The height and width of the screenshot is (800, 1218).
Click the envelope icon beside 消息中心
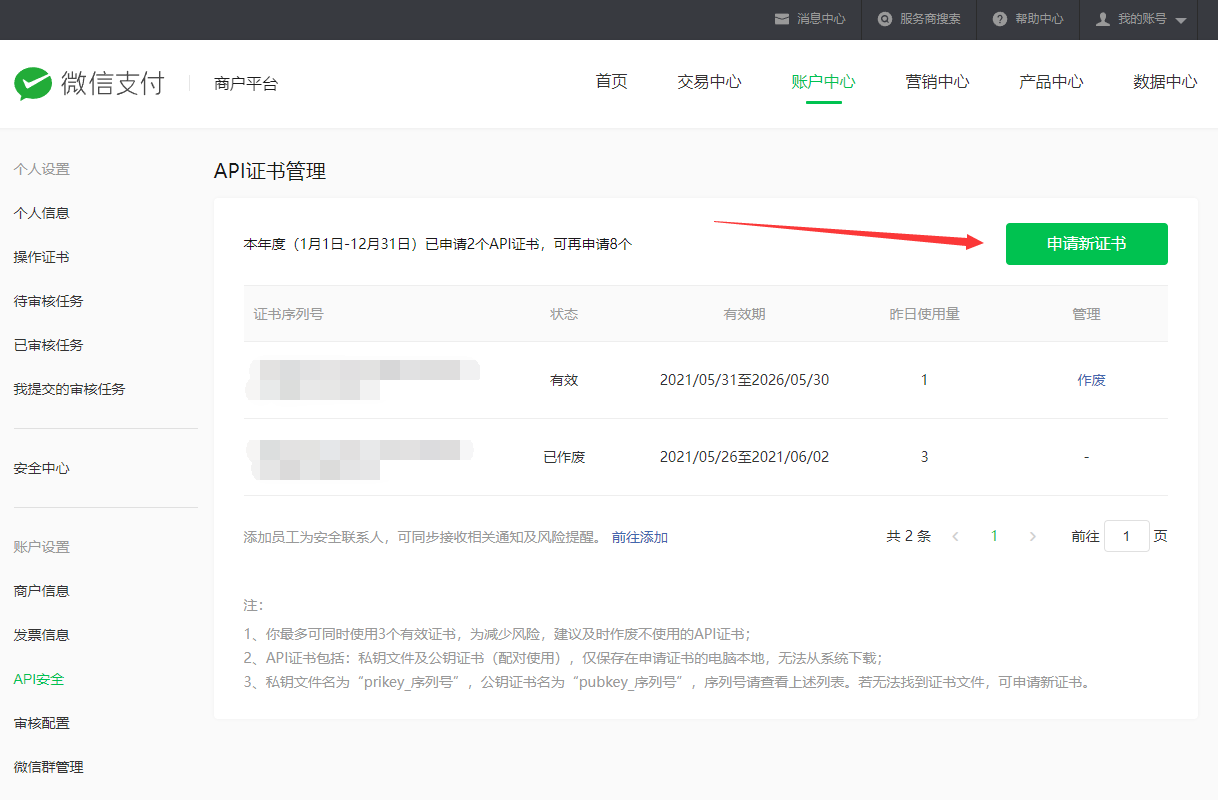pos(782,19)
